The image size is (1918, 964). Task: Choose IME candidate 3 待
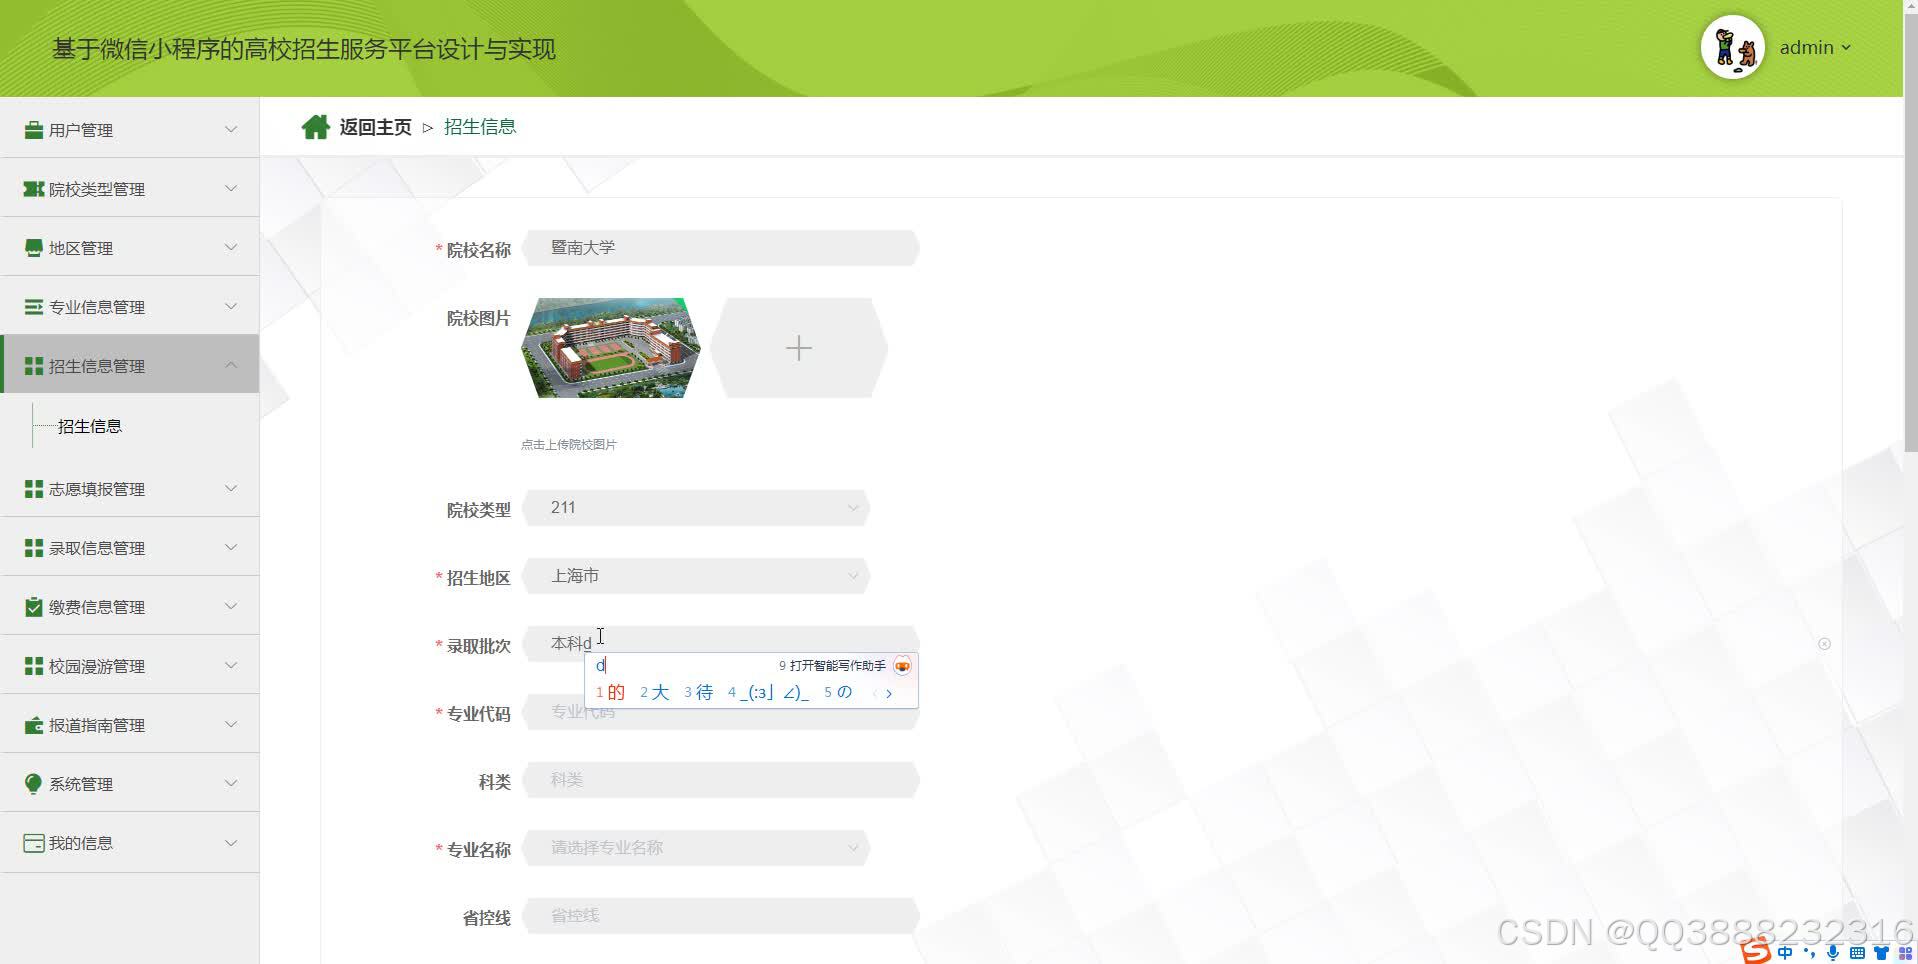click(699, 692)
